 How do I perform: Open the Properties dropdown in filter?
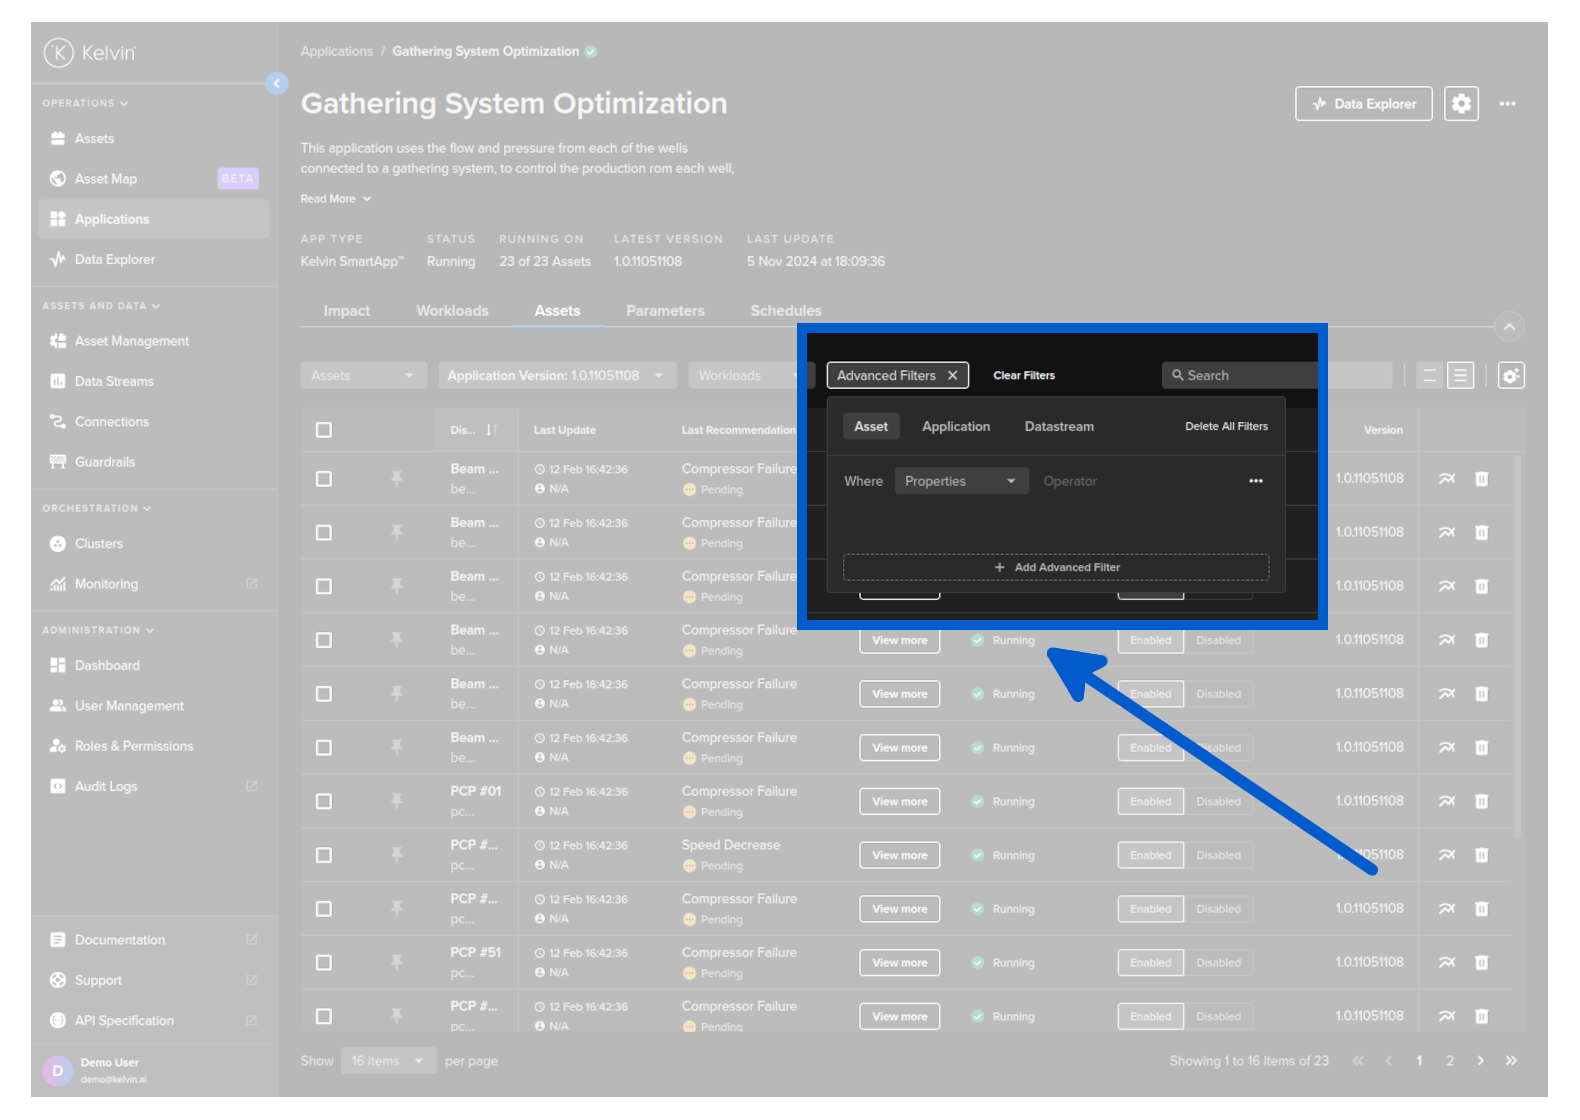tap(960, 481)
